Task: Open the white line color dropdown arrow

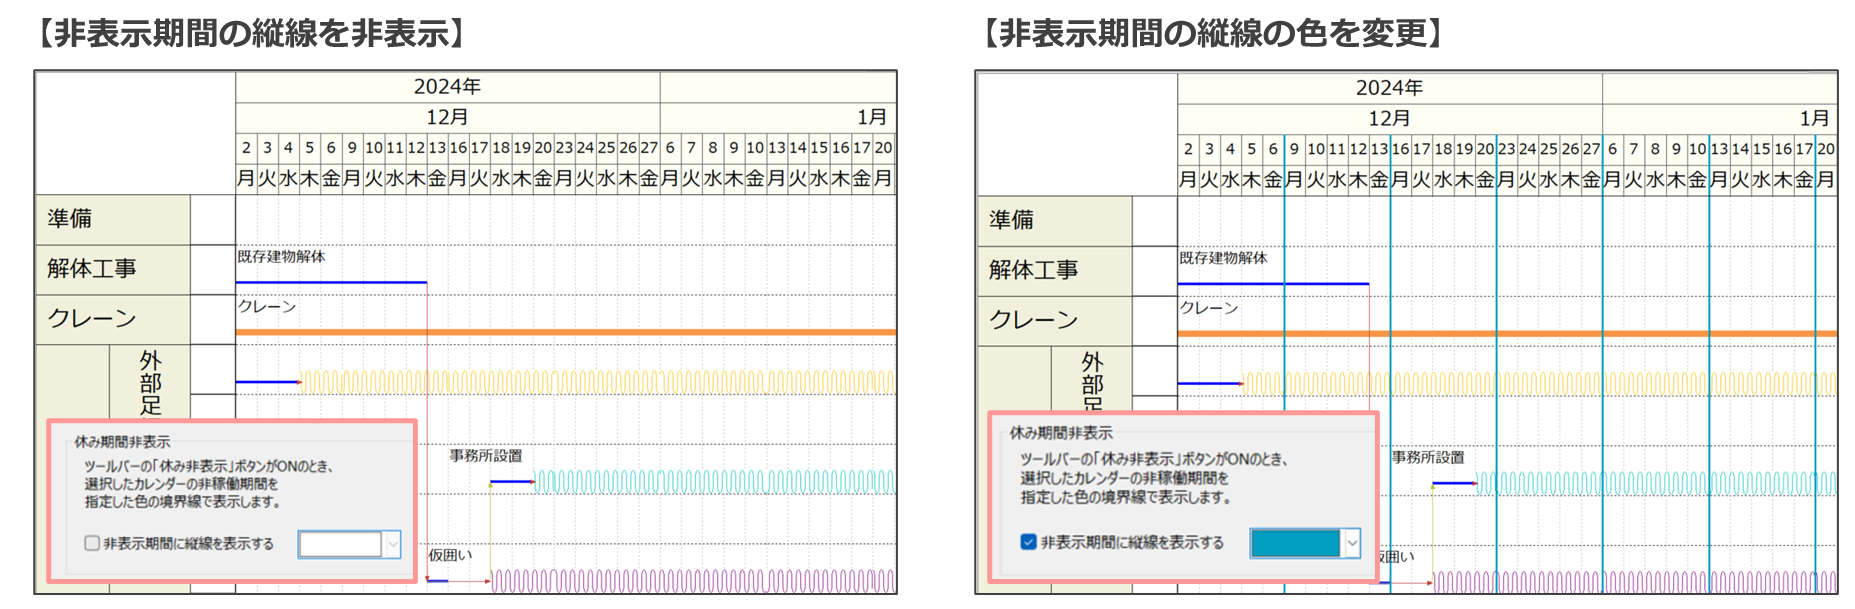Action: coord(392,544)
